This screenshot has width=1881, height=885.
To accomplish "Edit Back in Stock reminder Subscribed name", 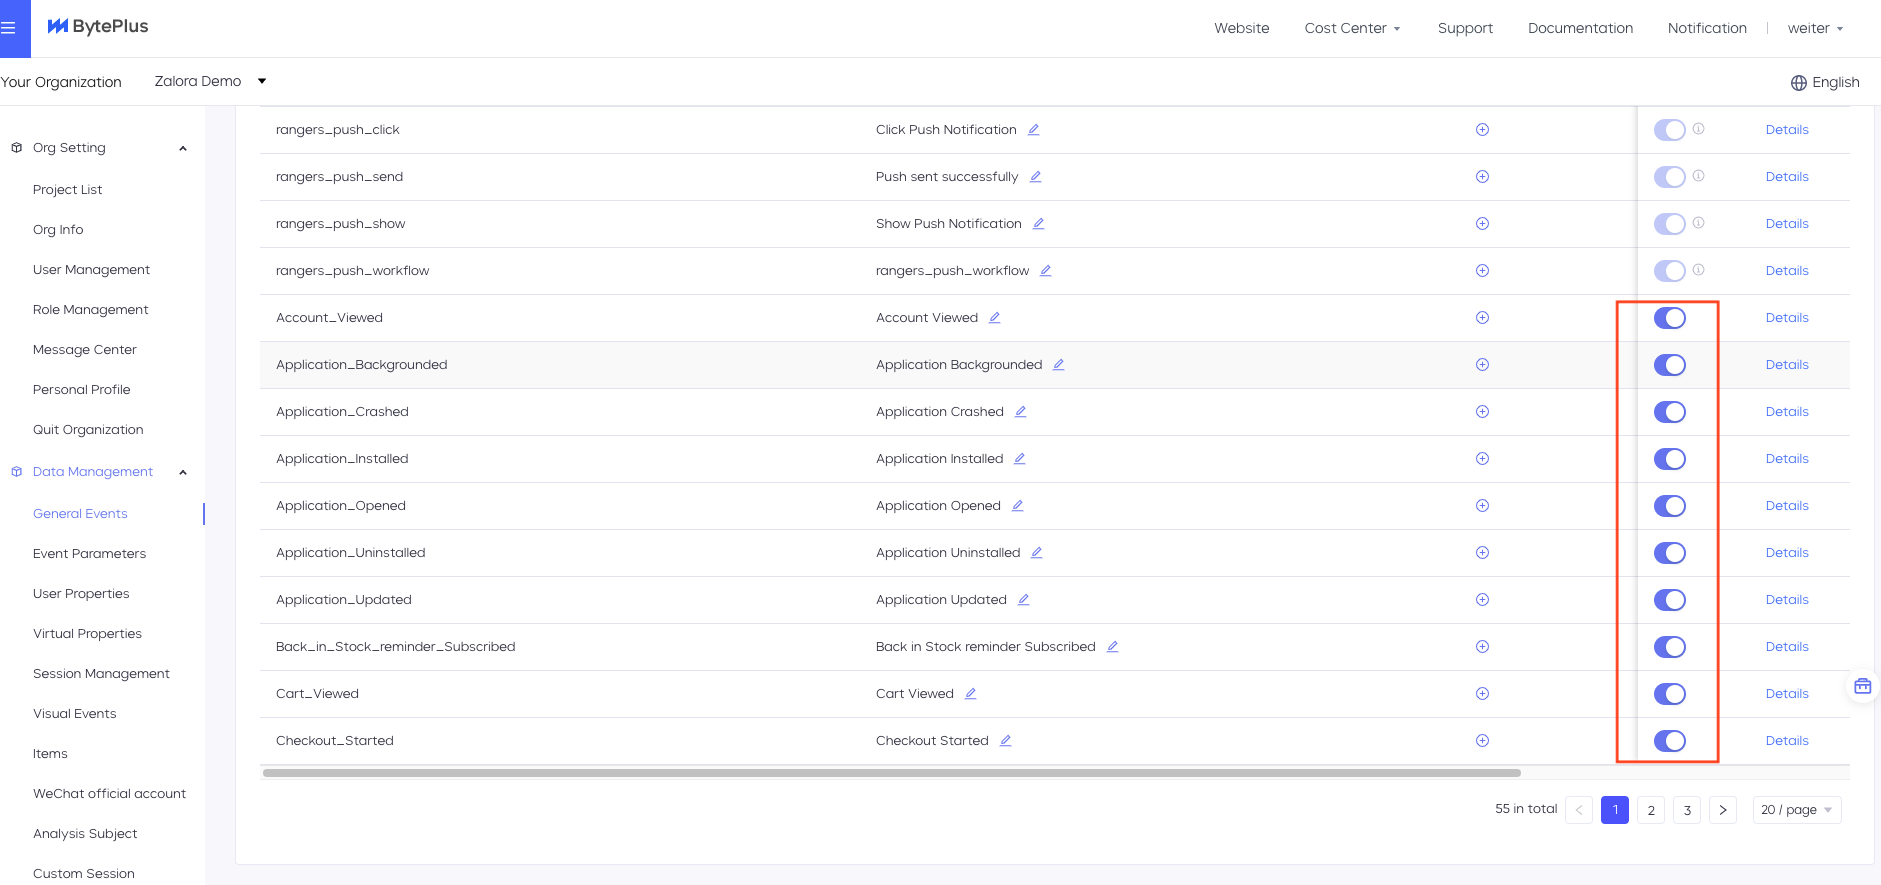I will point(1113,647).
